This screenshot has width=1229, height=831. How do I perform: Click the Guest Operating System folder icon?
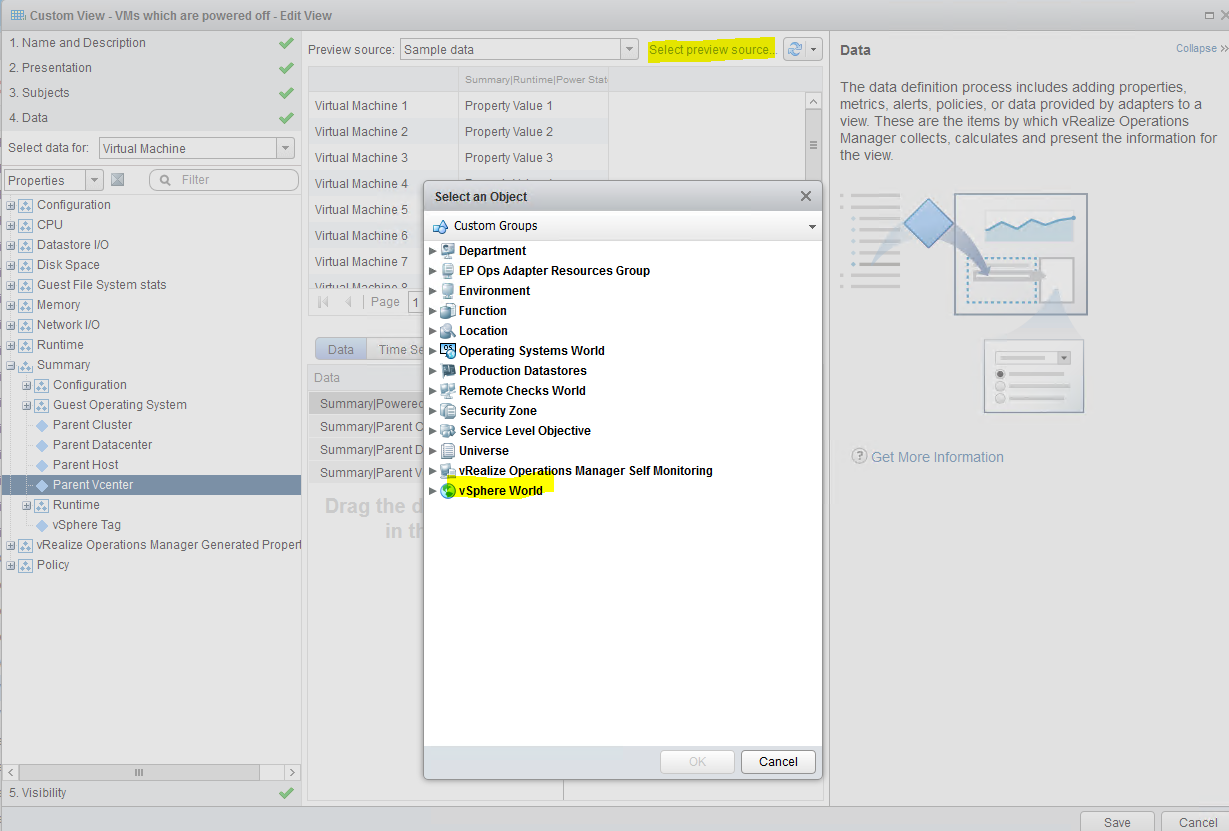42,405
